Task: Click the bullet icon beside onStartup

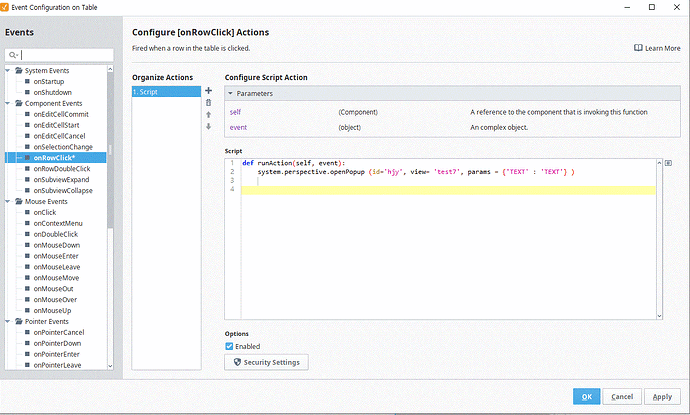Action: 27,81
